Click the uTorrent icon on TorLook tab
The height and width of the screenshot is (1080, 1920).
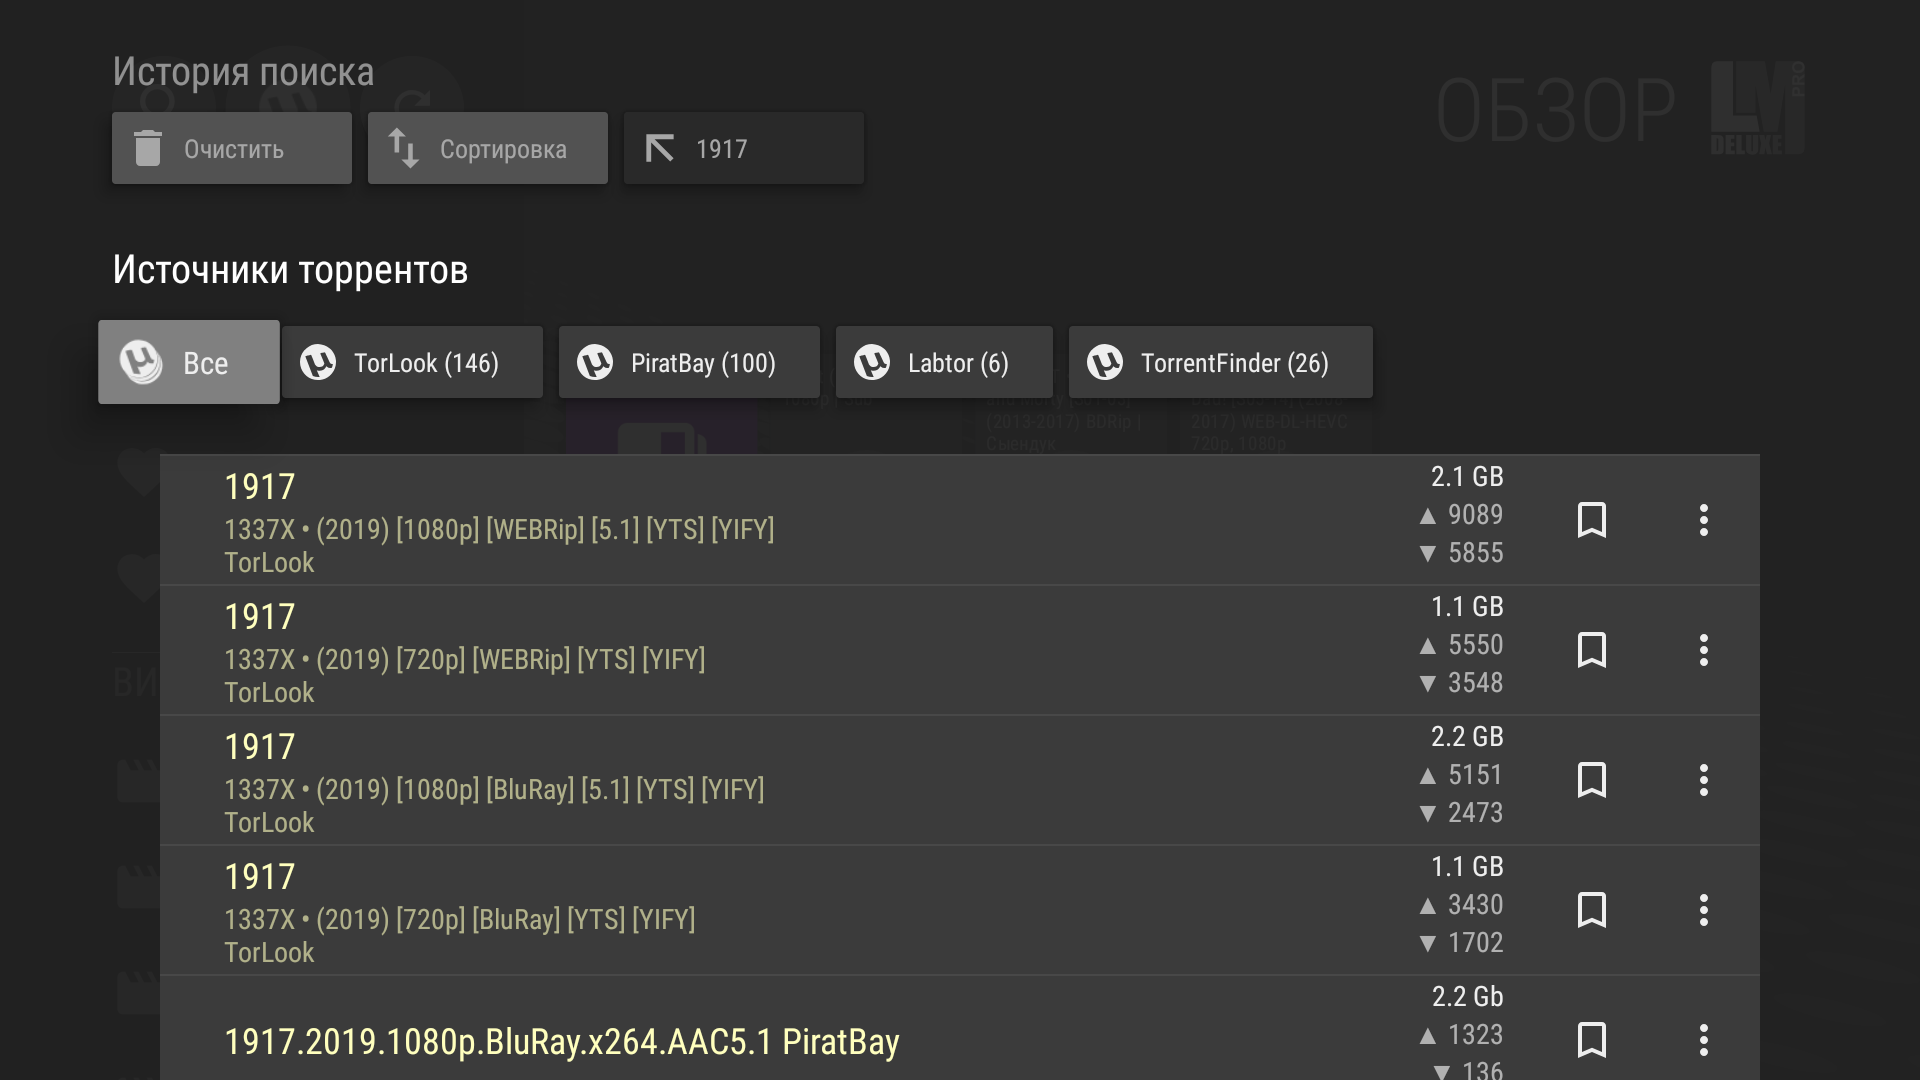pos(318,362)
